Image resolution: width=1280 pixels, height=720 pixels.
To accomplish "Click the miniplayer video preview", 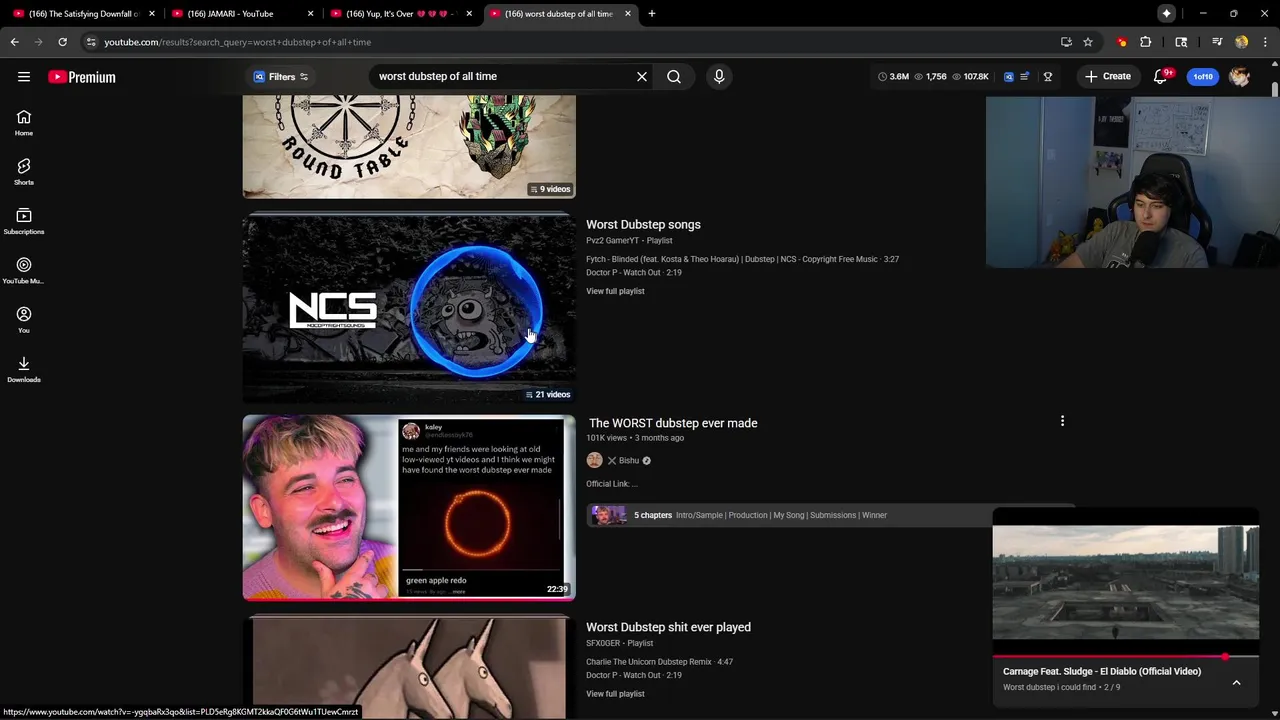I will pyautogui.click(x=1126, y=583).
